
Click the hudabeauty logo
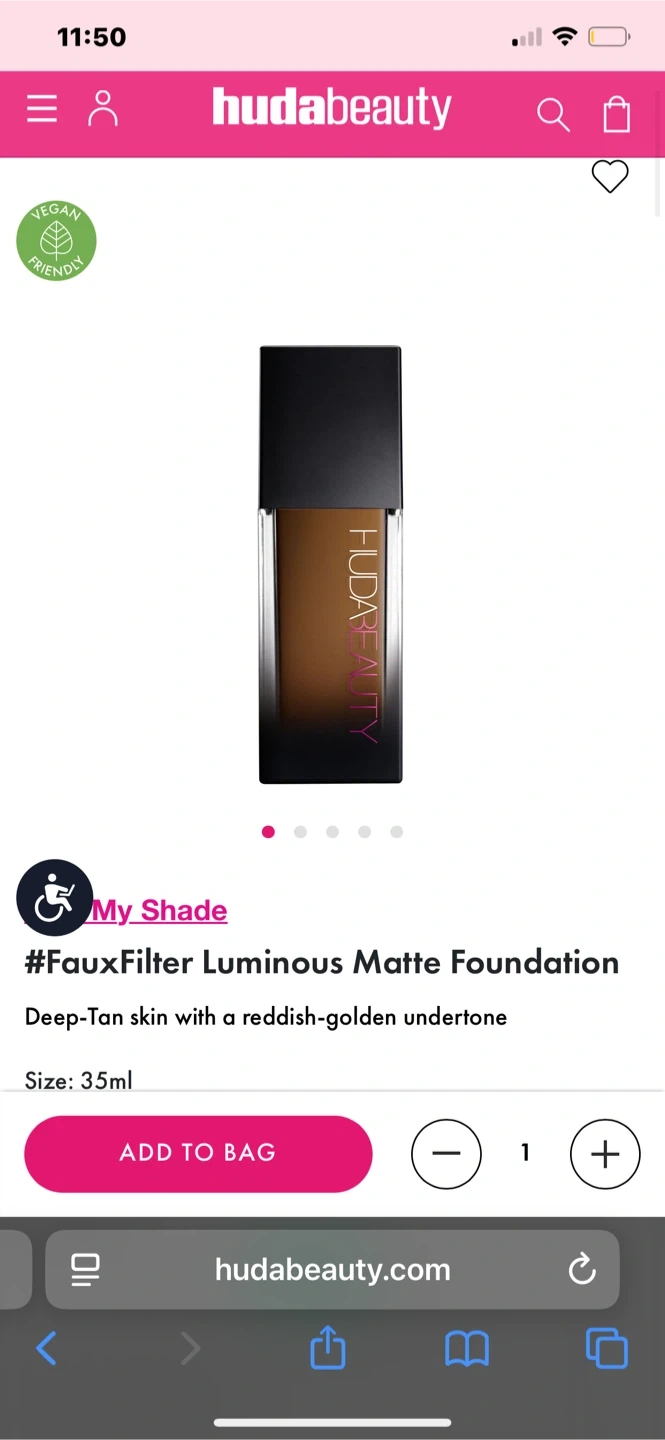pyautogui.click(x=332, y=108)
